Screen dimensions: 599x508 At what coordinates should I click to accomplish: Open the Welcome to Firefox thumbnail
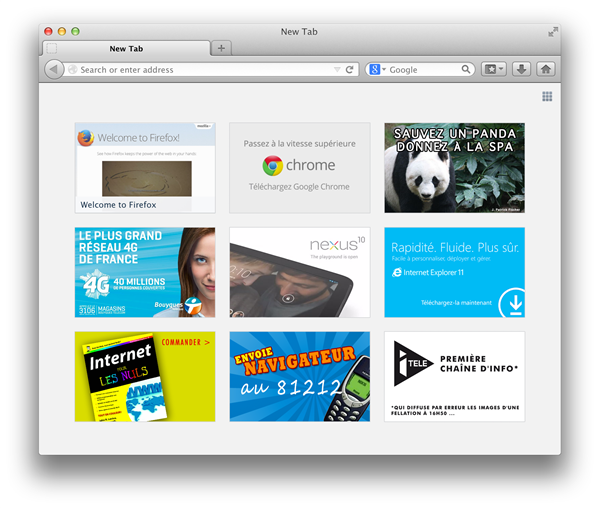[145, 168]
